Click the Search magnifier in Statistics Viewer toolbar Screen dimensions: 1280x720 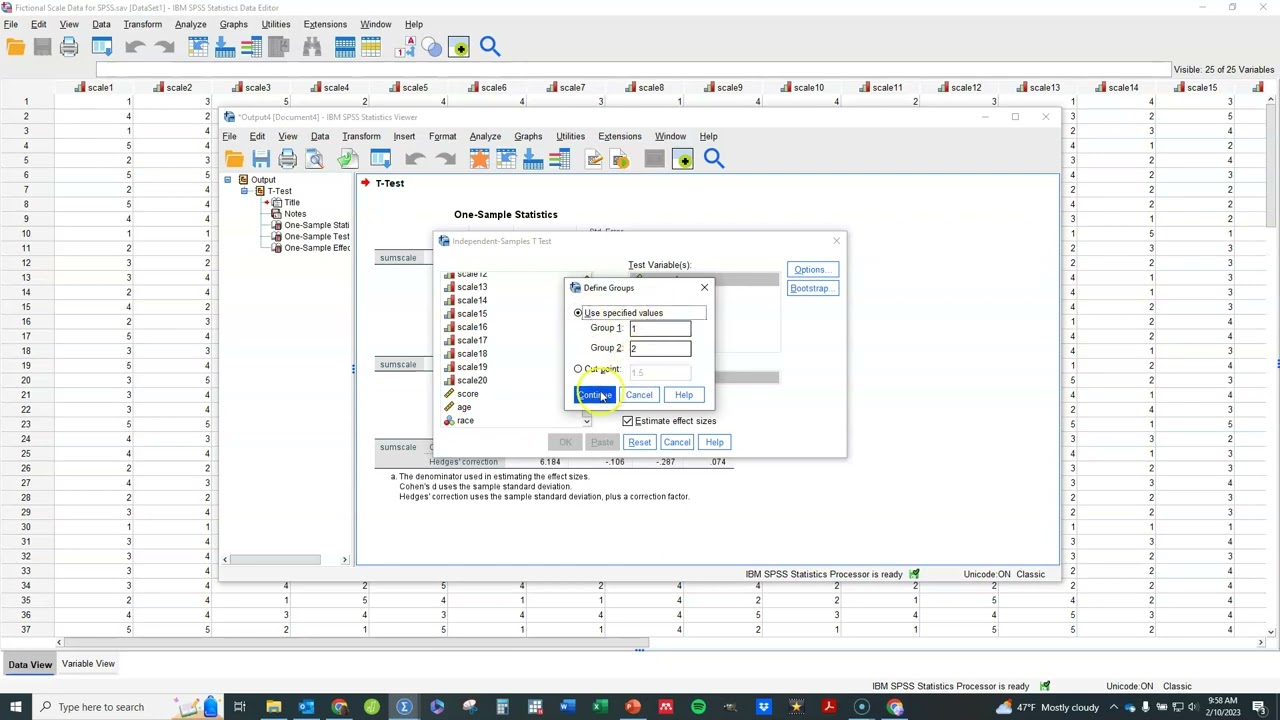point(714,158)
